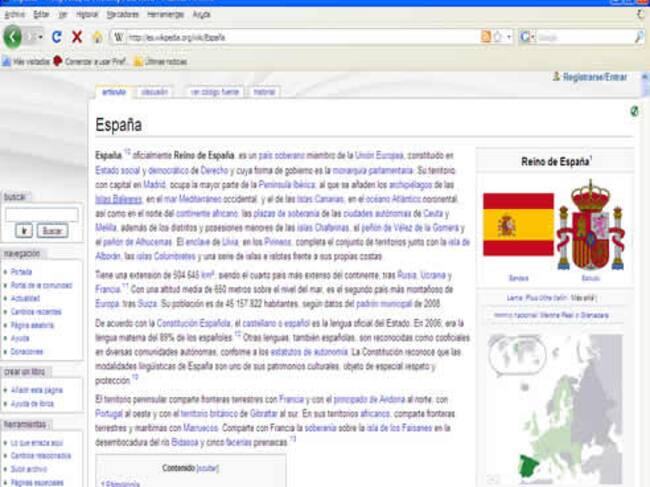This screenshot has height=487, width=650.
Task: Open the search engine selector dropdown
Action: point(528,37)
